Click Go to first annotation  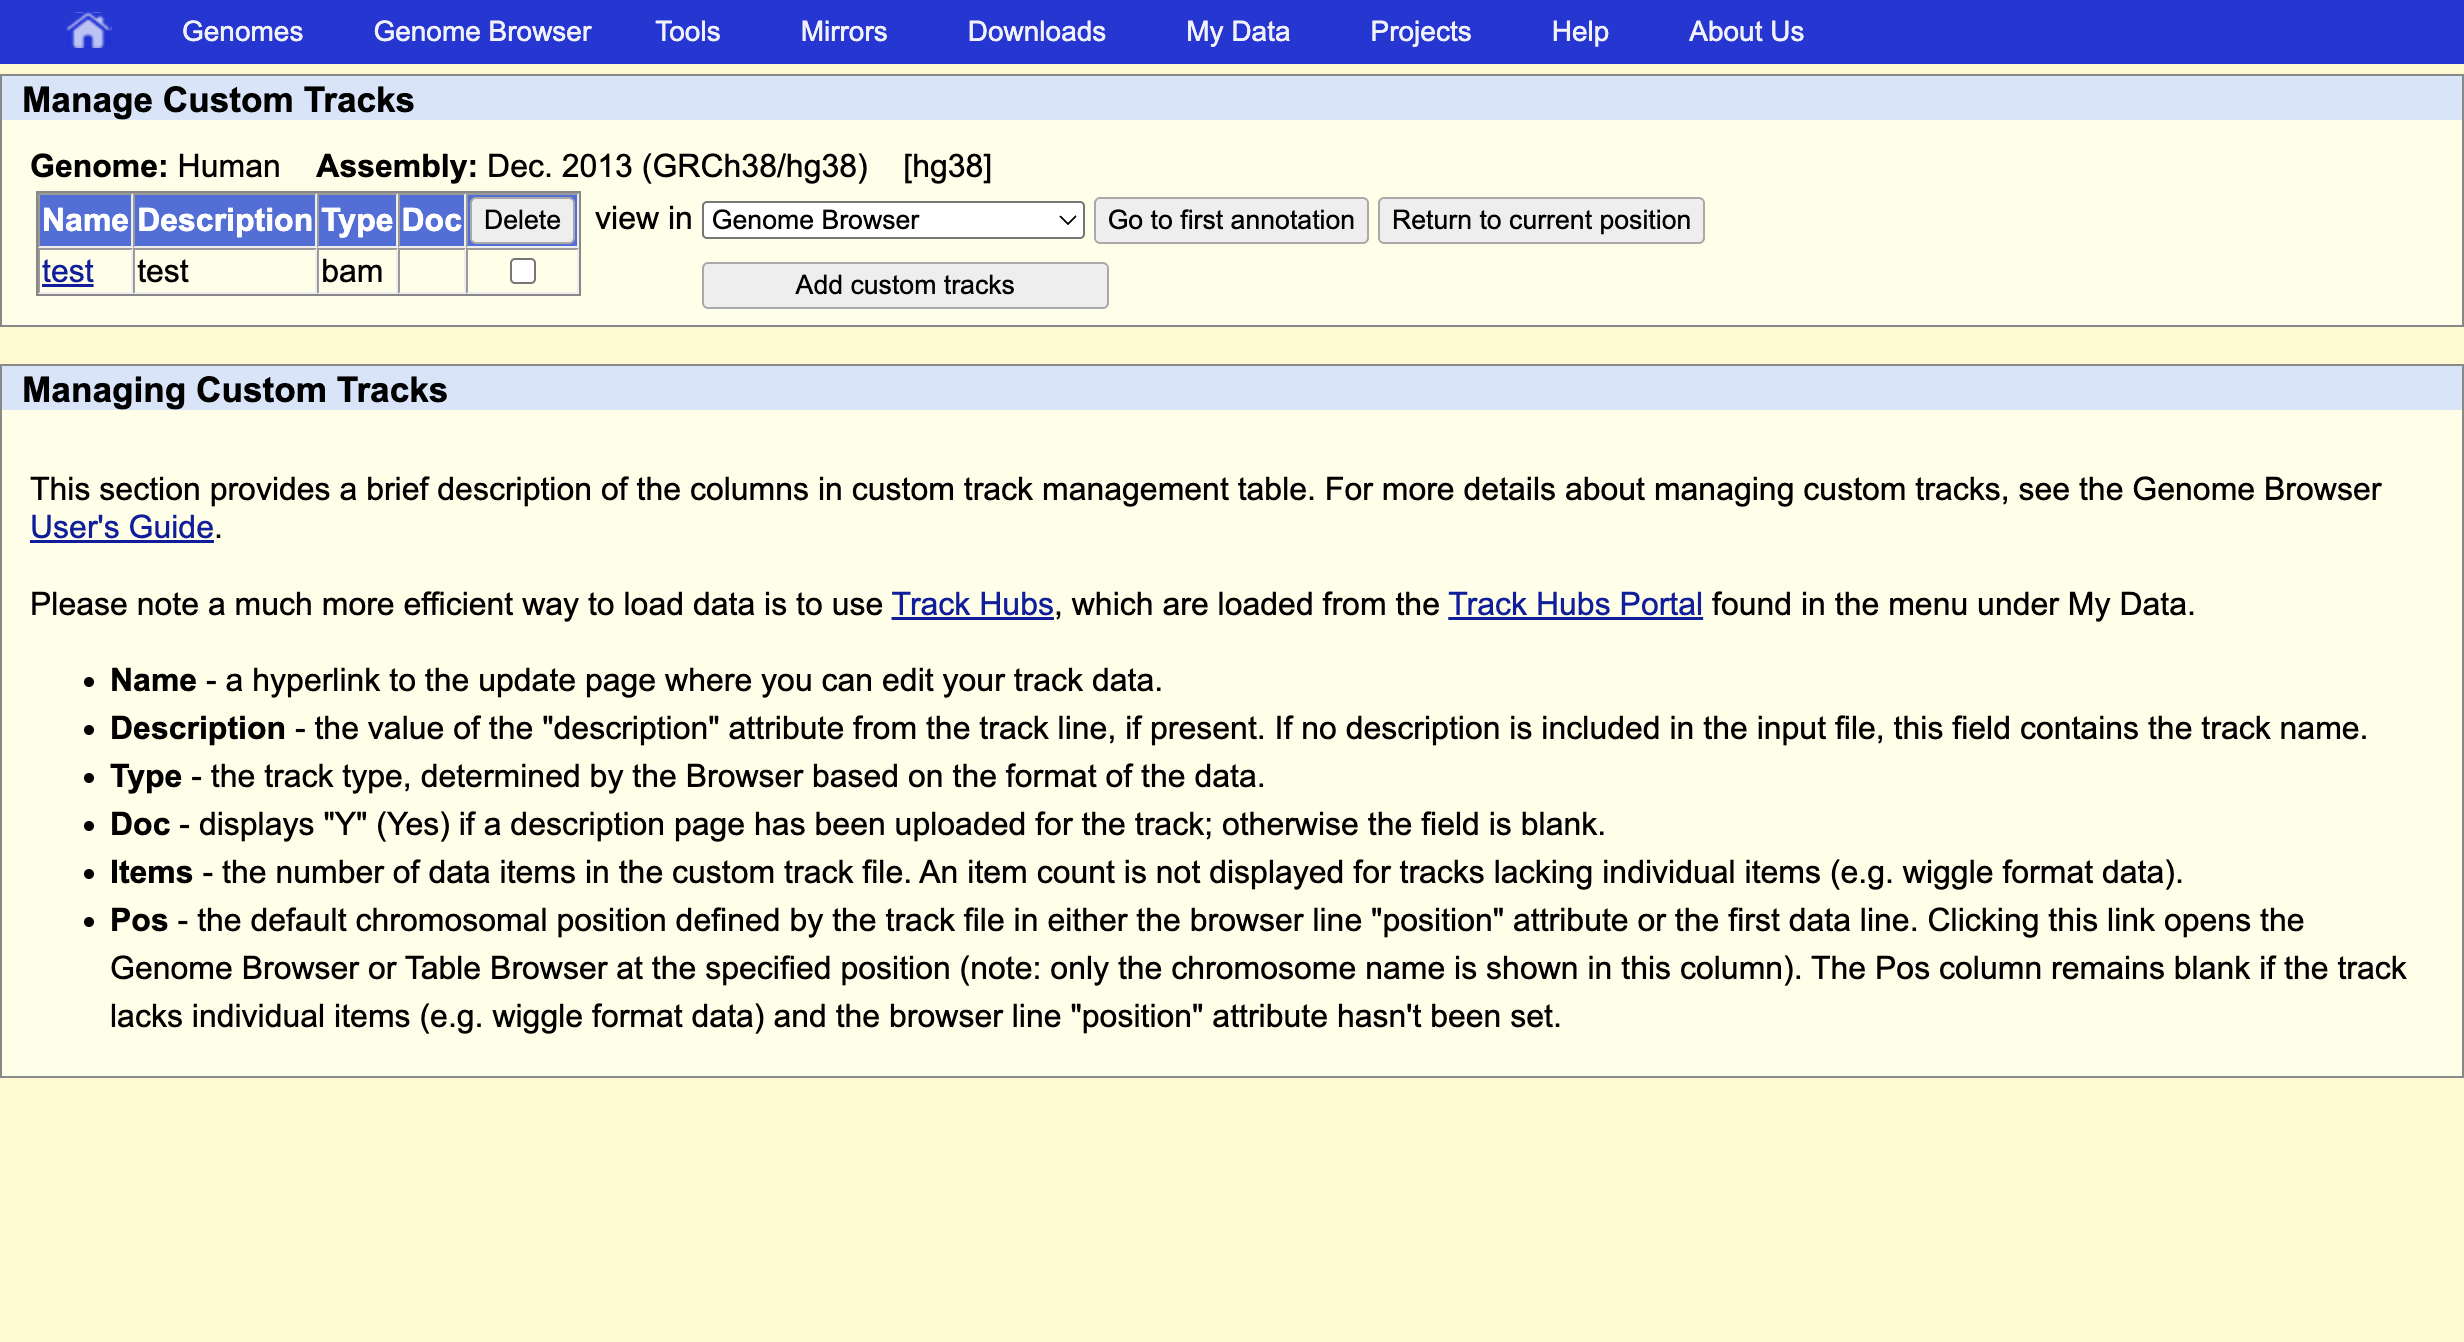1231,220
